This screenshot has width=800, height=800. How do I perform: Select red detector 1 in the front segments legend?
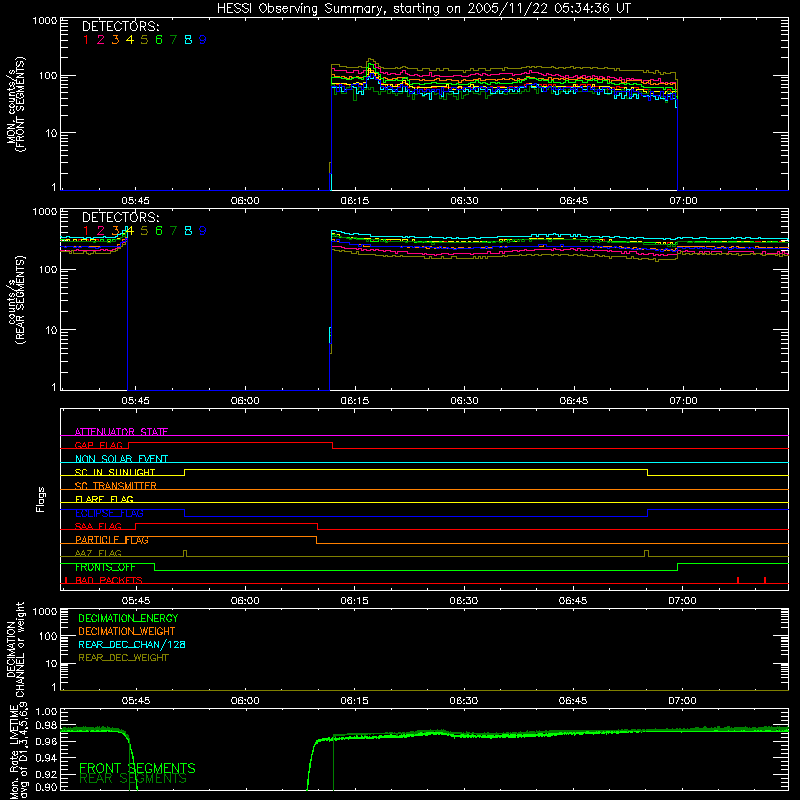pyautogui.click(x=86, y=40)
